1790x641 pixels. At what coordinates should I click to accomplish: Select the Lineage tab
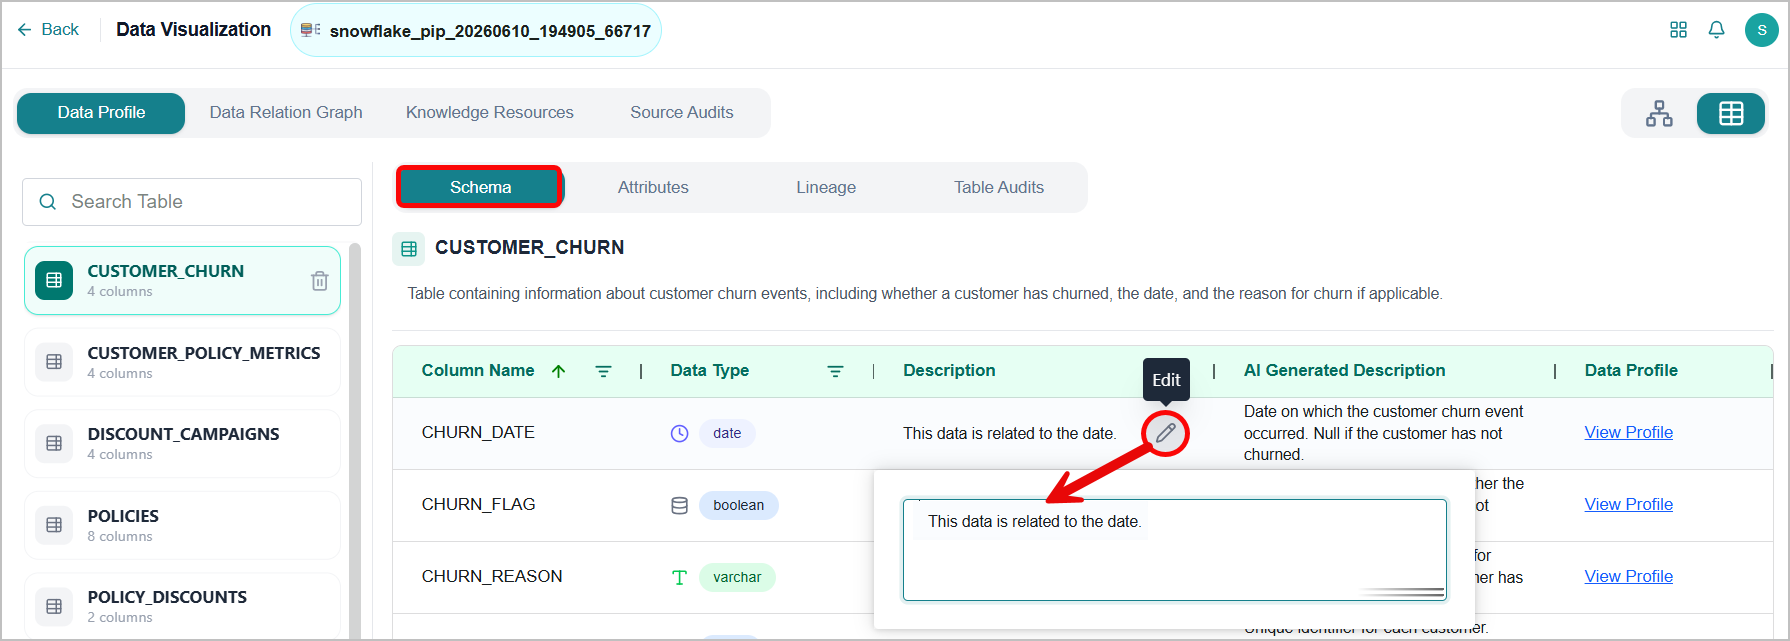coord(826,187)
